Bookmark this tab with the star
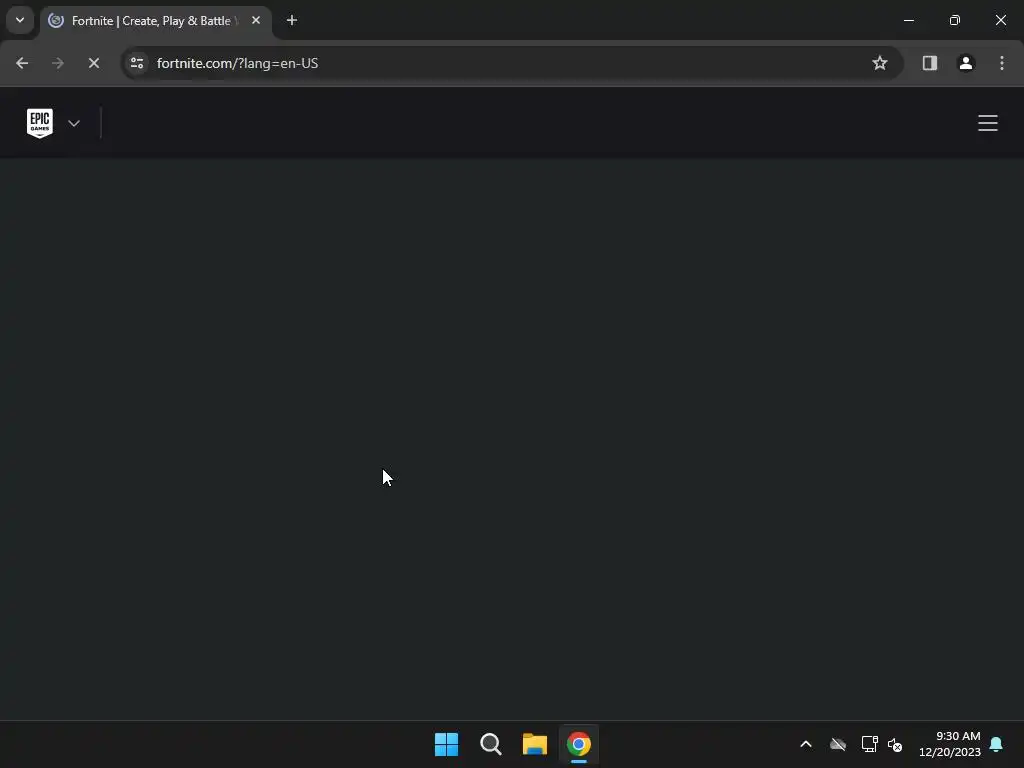Screen dimensions: 1024x768 (880, 63)
